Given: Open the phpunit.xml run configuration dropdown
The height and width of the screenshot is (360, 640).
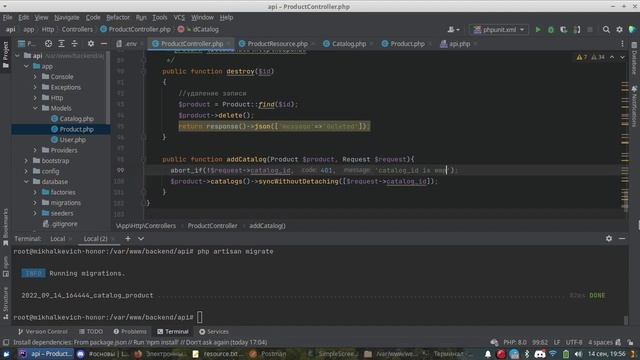Looking at the screenshot, I should click(499, 29).
